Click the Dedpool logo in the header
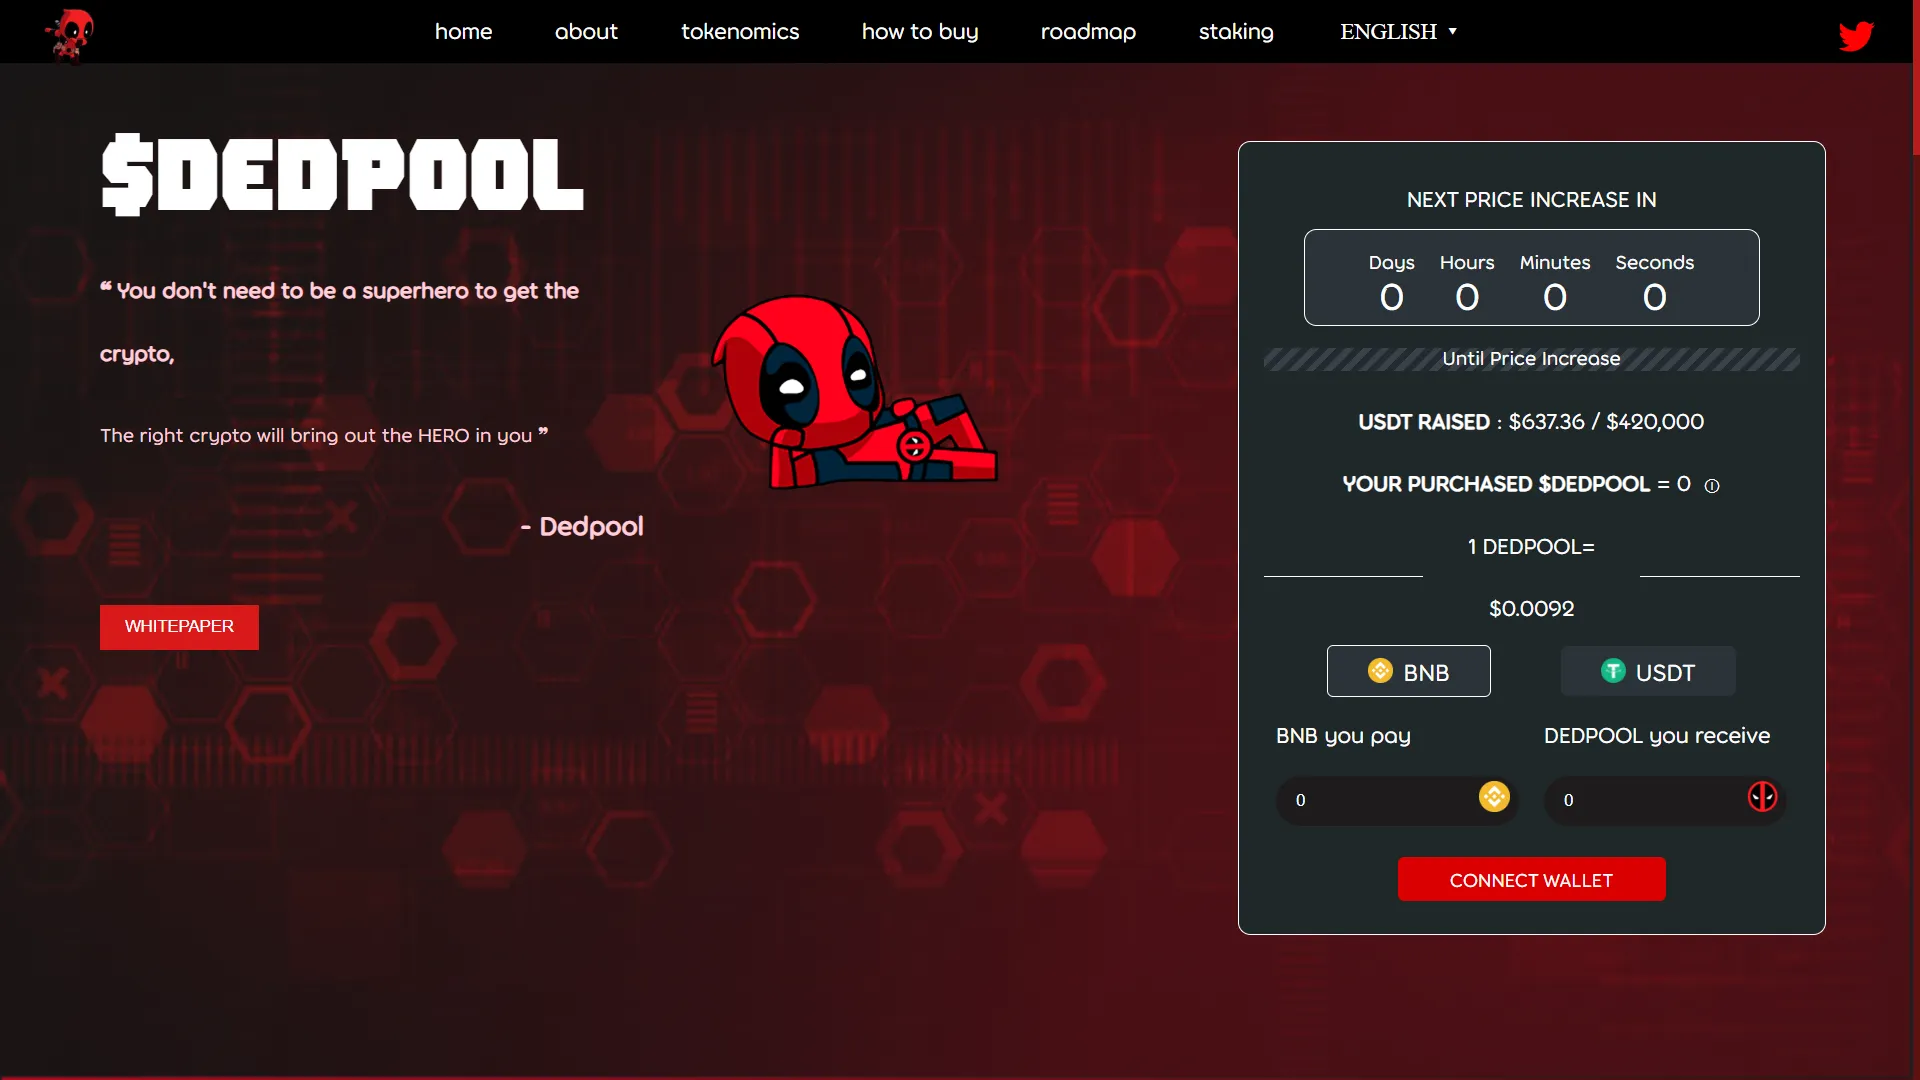 [x=70, y=34]
